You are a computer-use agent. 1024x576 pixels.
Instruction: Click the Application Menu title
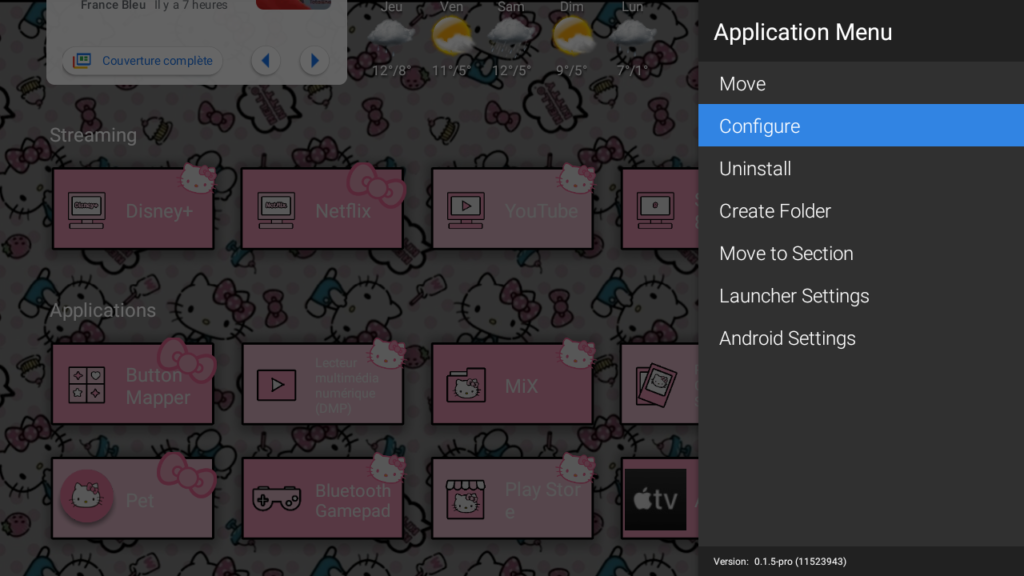tap(803, 32)
